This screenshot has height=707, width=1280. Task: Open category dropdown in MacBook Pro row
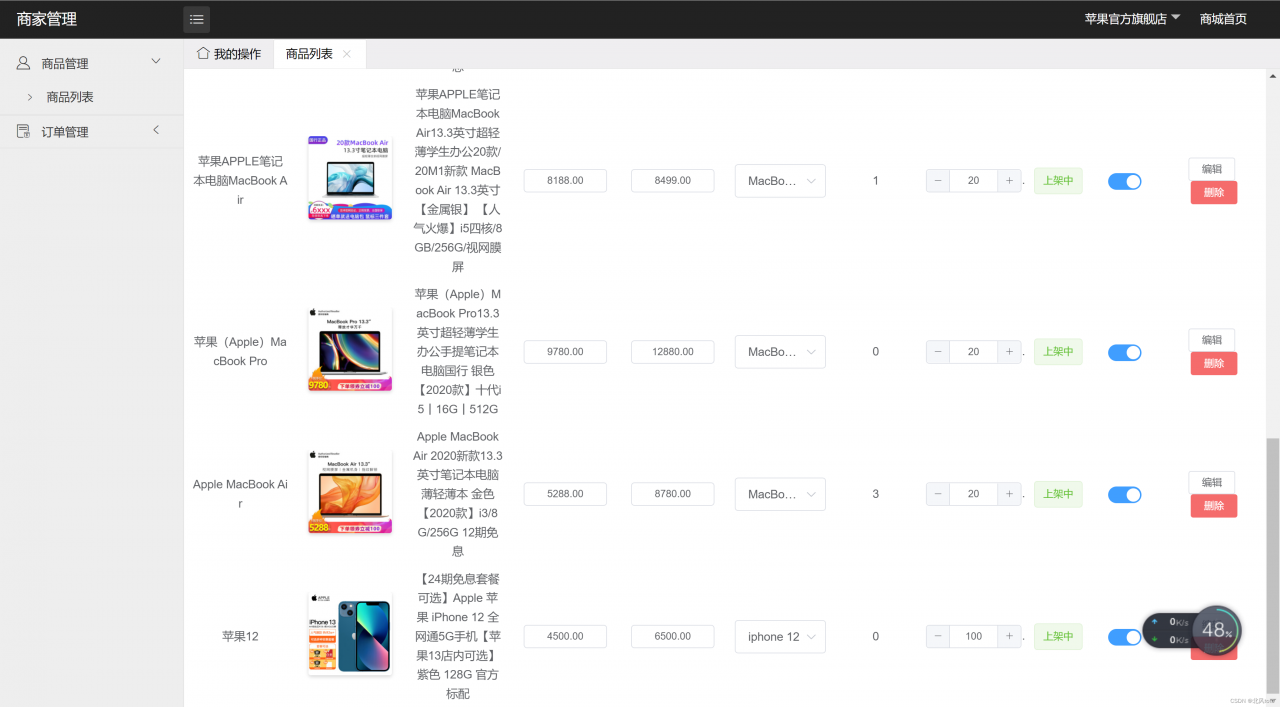pyautogui.click(x=780, y=352)
